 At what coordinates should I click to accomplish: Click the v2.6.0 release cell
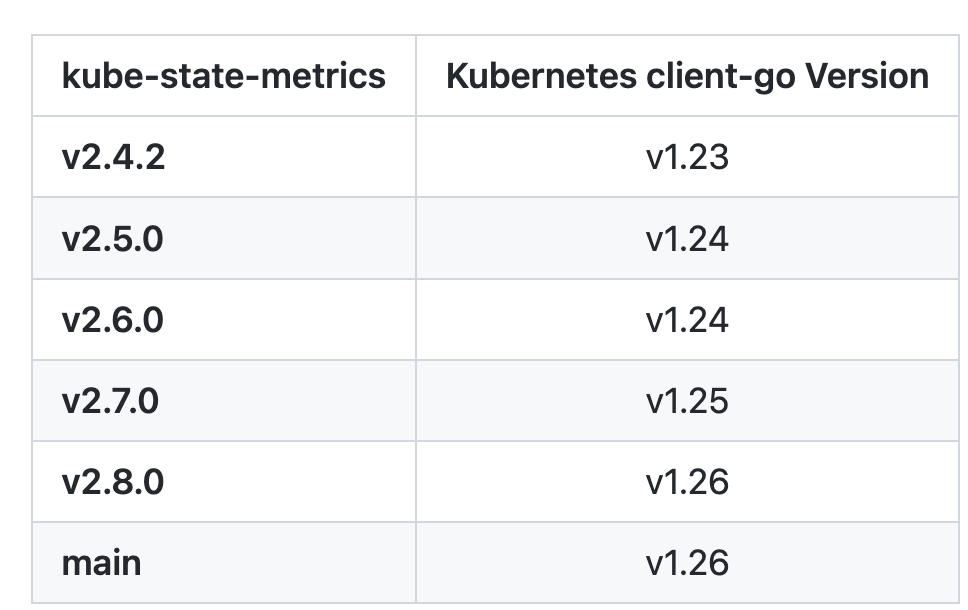point(112,320)
